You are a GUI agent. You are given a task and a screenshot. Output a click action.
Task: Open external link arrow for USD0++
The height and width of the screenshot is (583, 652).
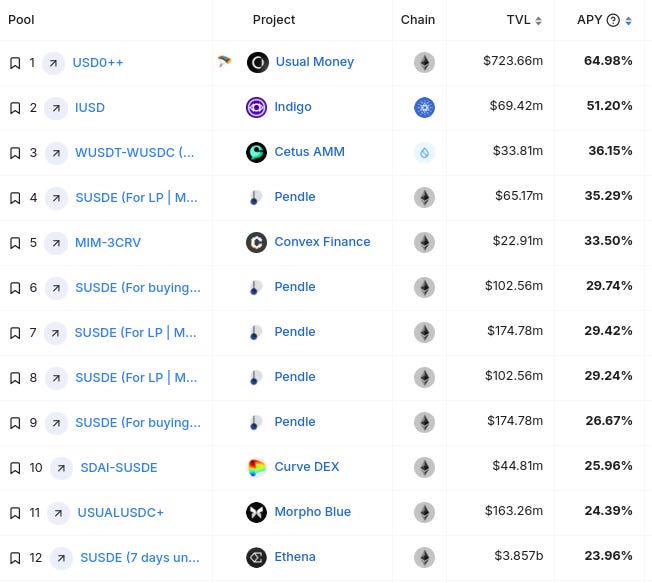(53, 63)
